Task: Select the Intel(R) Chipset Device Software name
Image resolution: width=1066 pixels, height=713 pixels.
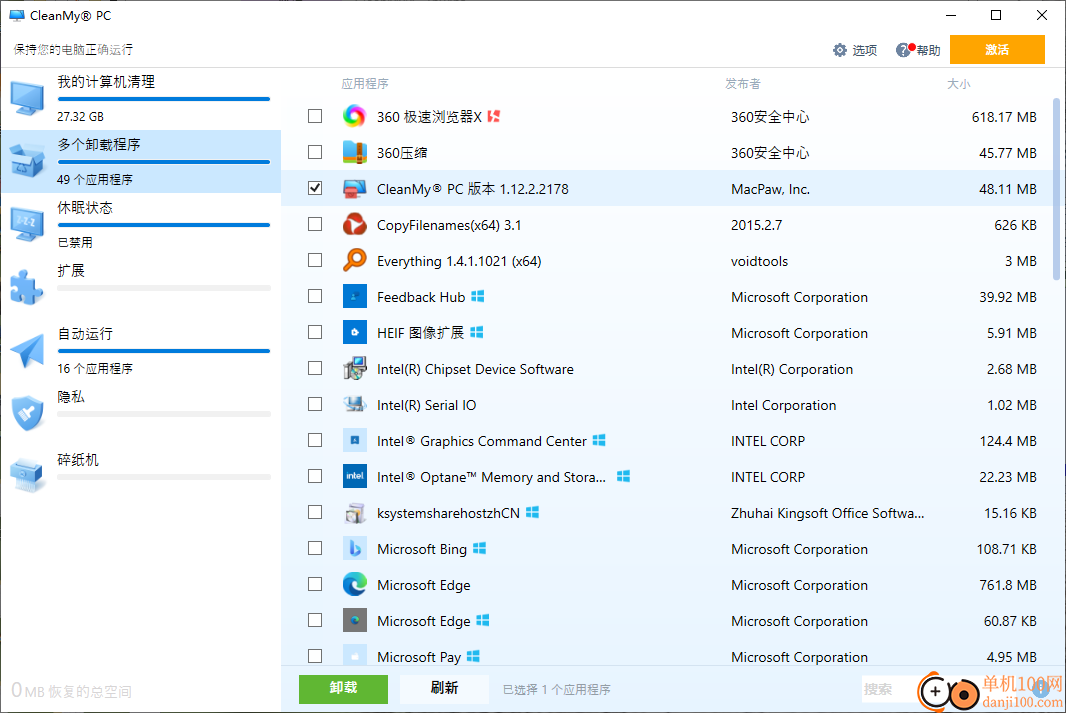Action: (475, 369)
